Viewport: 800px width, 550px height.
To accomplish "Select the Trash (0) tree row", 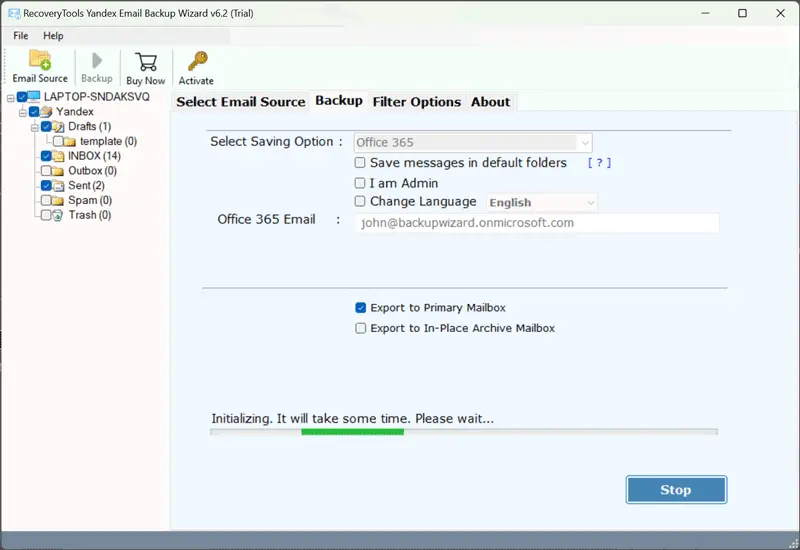I will [90, 215].
